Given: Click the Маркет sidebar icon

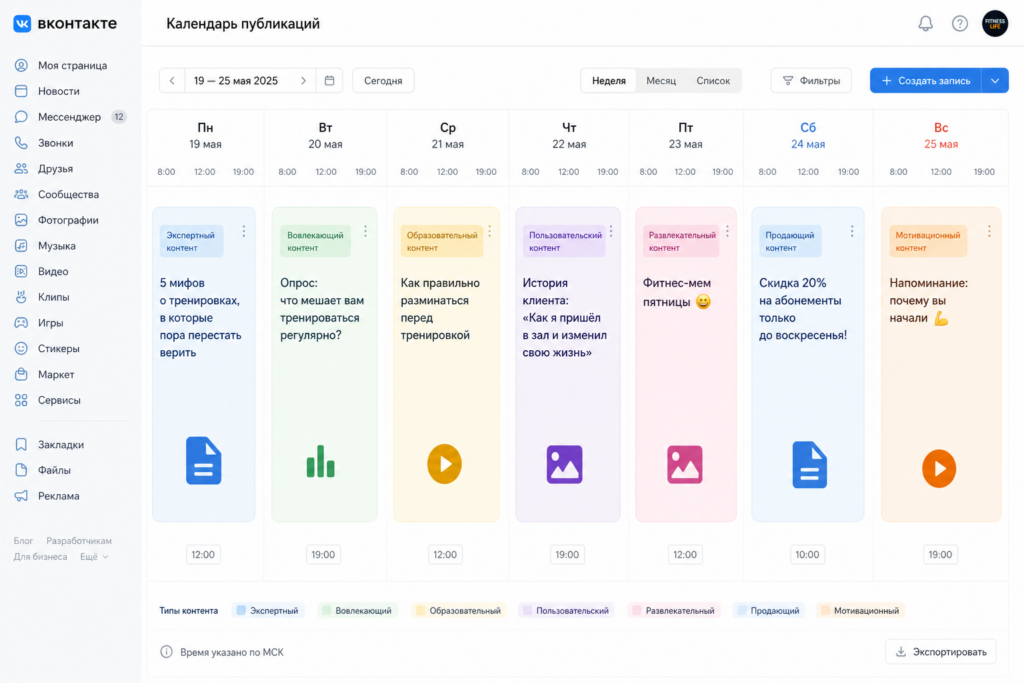Looking at the screenshot, I should click(x=22, y=374).
